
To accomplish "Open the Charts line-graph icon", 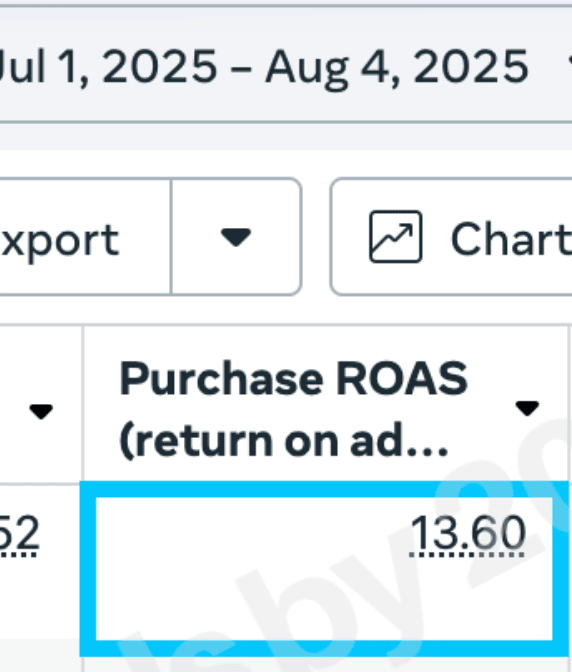I will coord(395,236).
